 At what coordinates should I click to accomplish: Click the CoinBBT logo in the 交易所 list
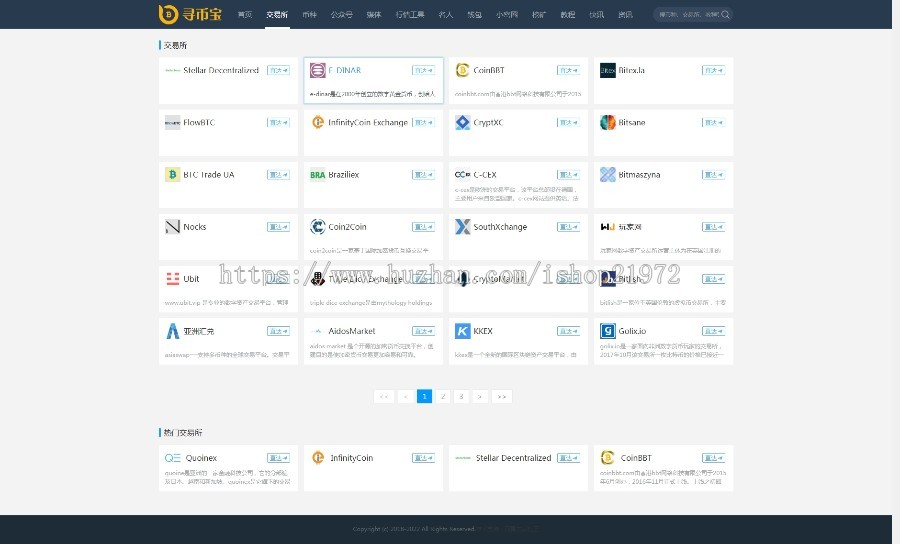[463, 70]
